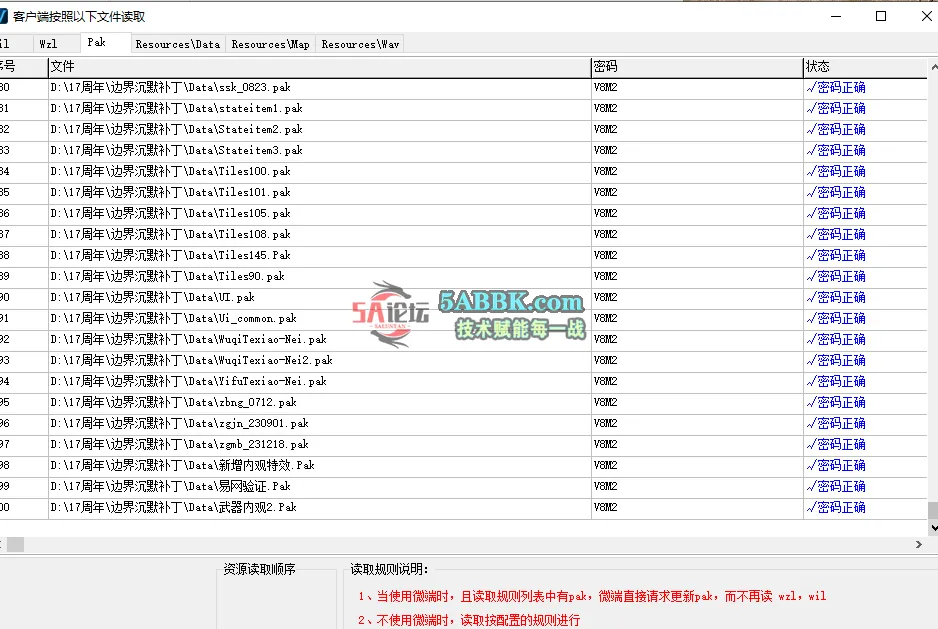Select the UI.pak file row
This screenshot has width=938, height=629.
[464, 297]
